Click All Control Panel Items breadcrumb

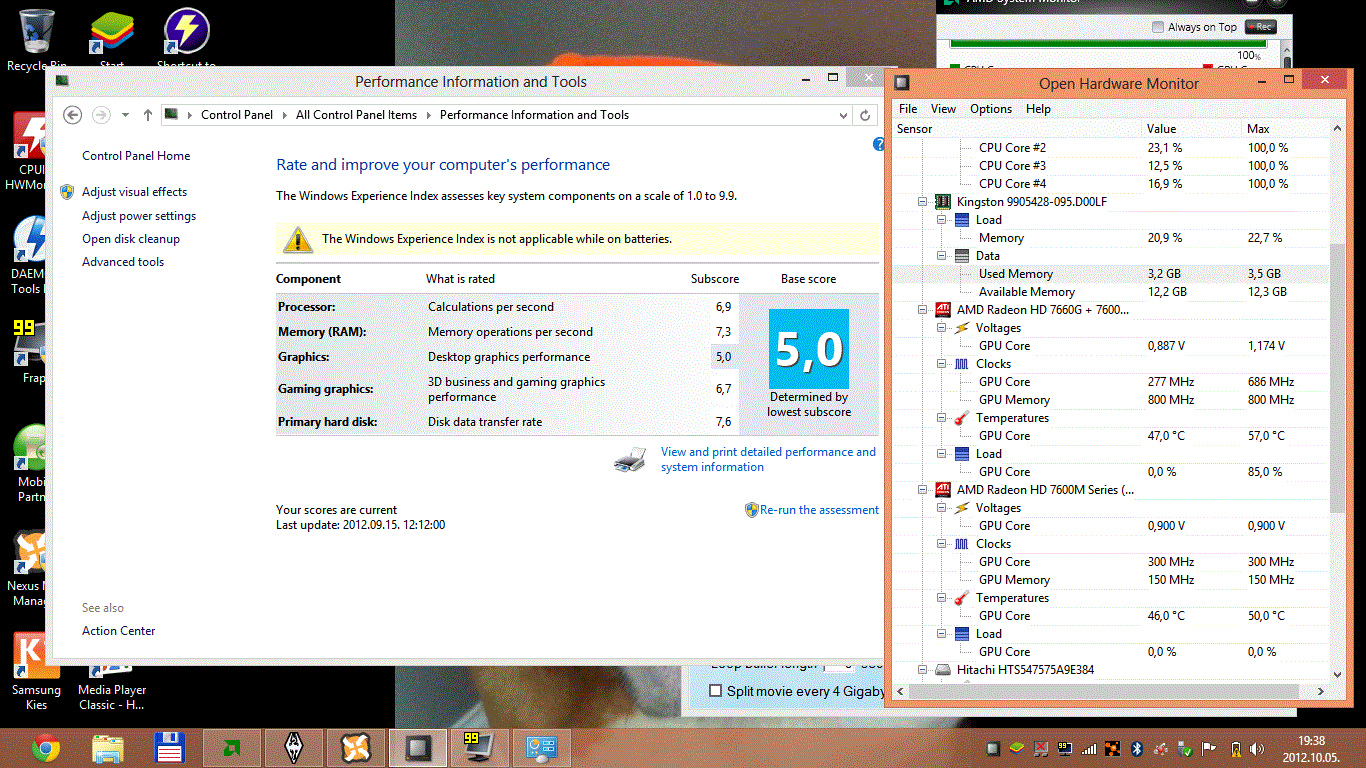(x=356, y=115)
